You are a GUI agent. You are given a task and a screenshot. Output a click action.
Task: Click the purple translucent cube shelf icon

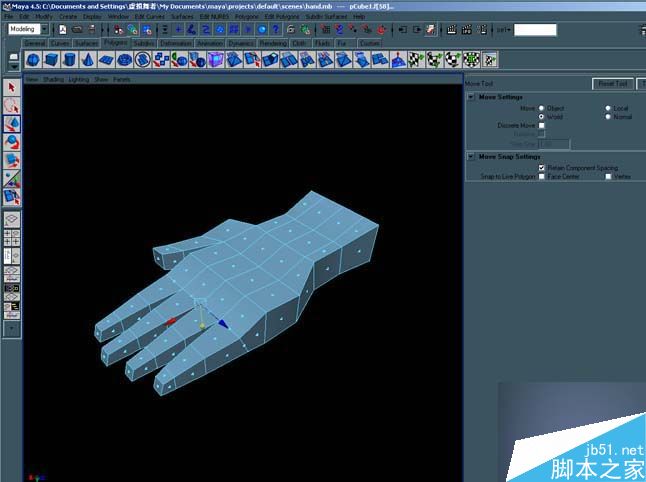pos(215,60)
